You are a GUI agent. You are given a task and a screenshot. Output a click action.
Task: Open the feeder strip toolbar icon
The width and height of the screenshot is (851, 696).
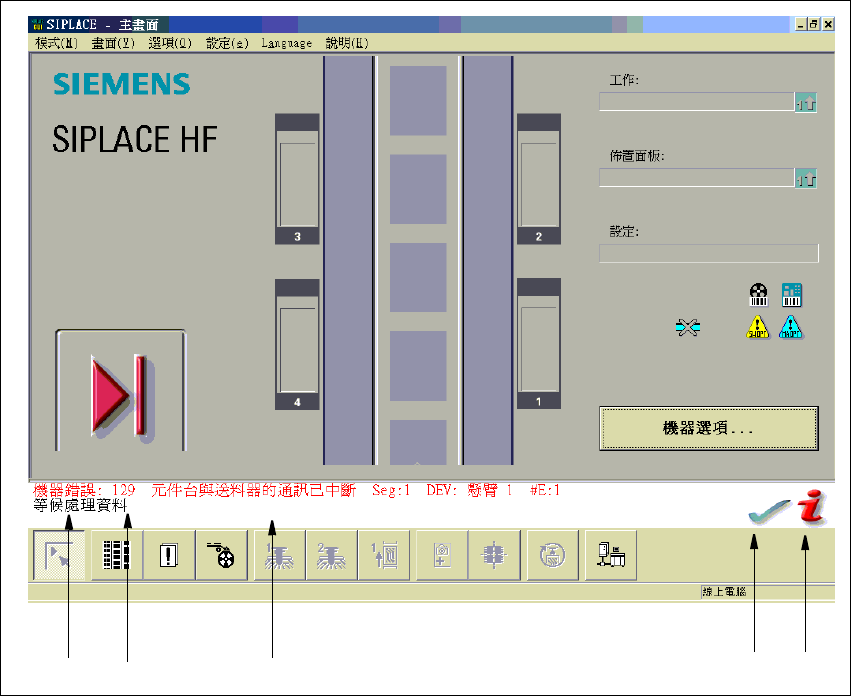pyautogui.click(x=117, y=555)
